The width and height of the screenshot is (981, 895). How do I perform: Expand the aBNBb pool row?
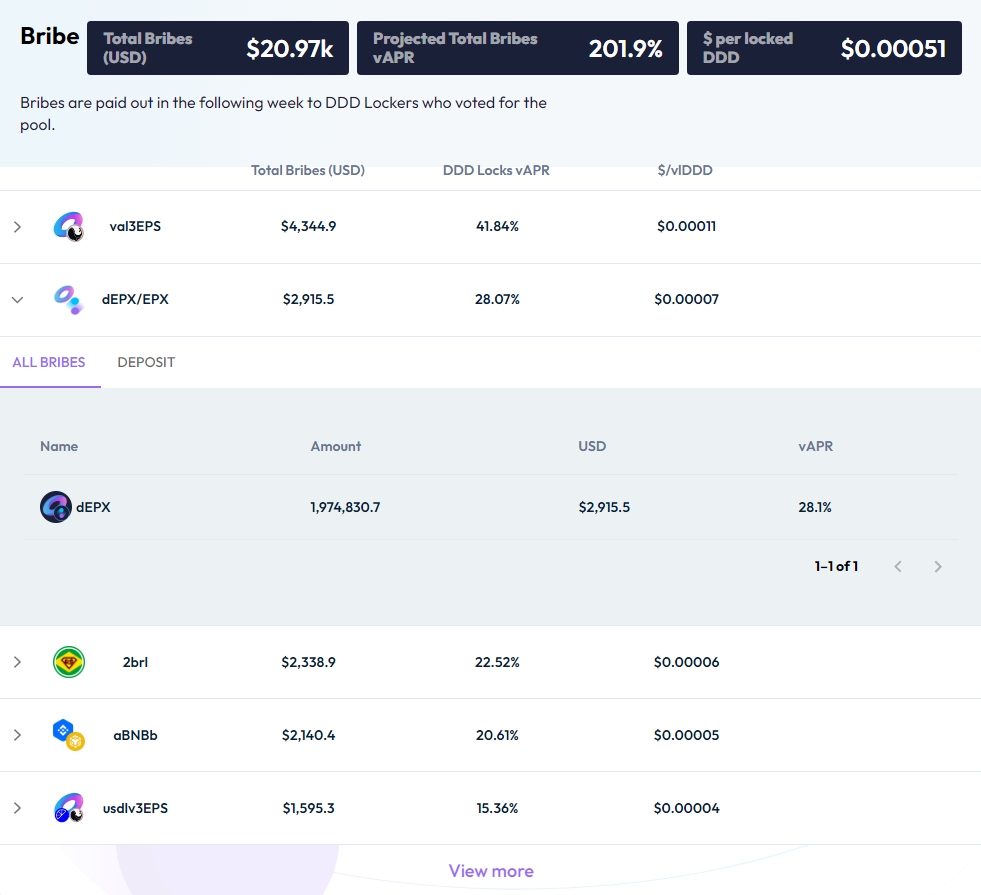point(17,735)
